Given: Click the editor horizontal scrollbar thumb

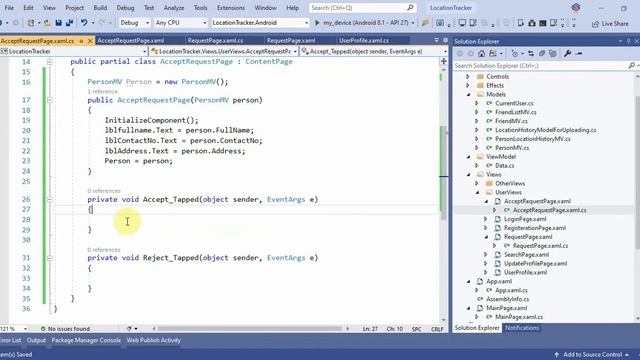Looking at the screenshot, I should tap(250, 329).
